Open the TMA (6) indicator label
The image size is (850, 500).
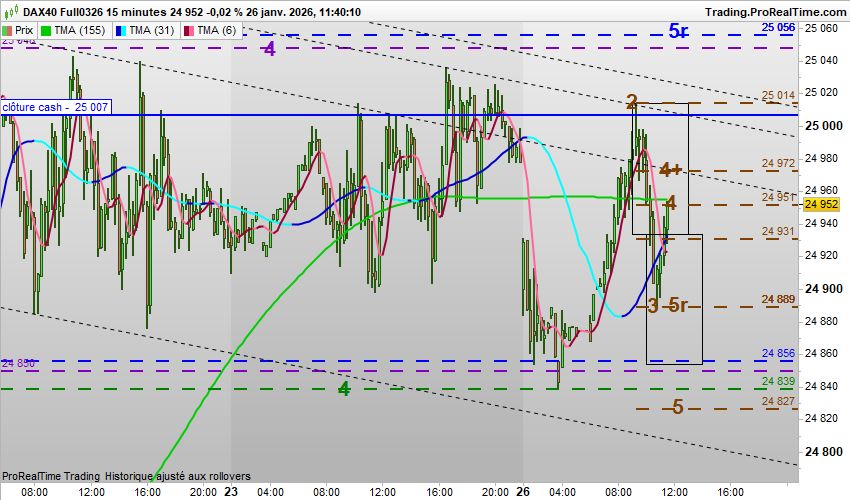coord(211,30)
